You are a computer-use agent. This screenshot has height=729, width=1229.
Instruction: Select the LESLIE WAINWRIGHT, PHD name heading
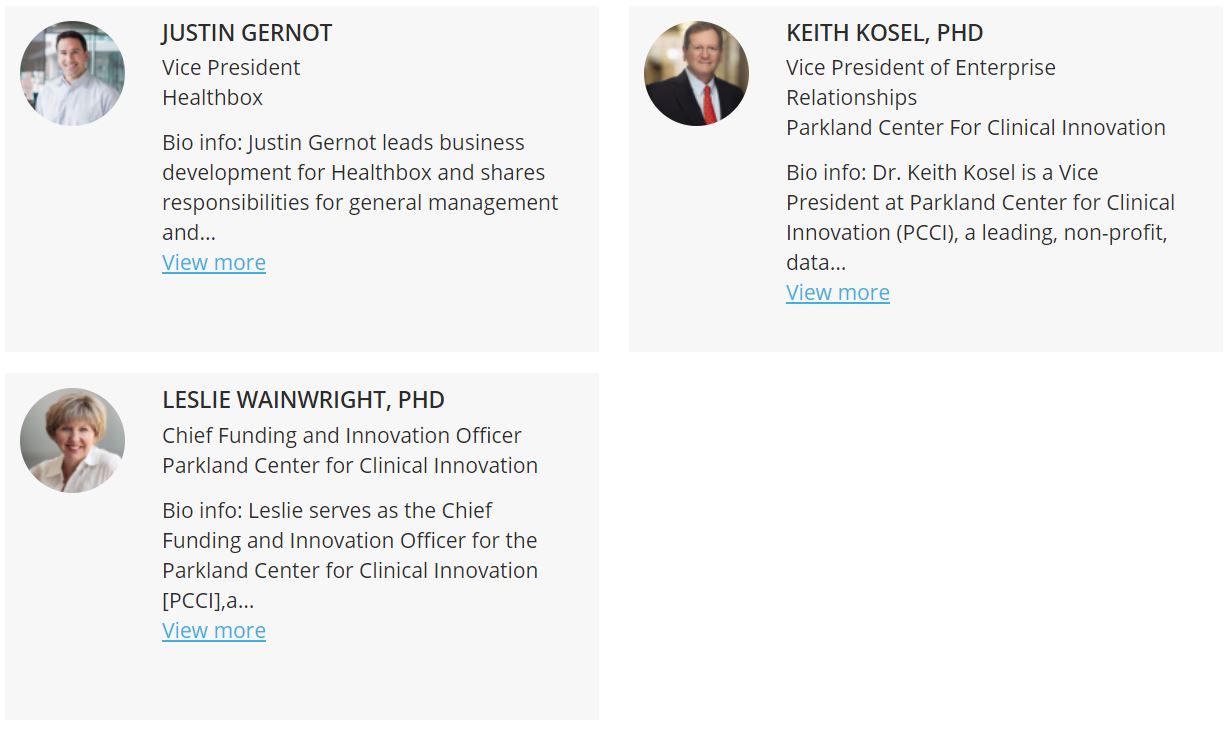point(303,400)
